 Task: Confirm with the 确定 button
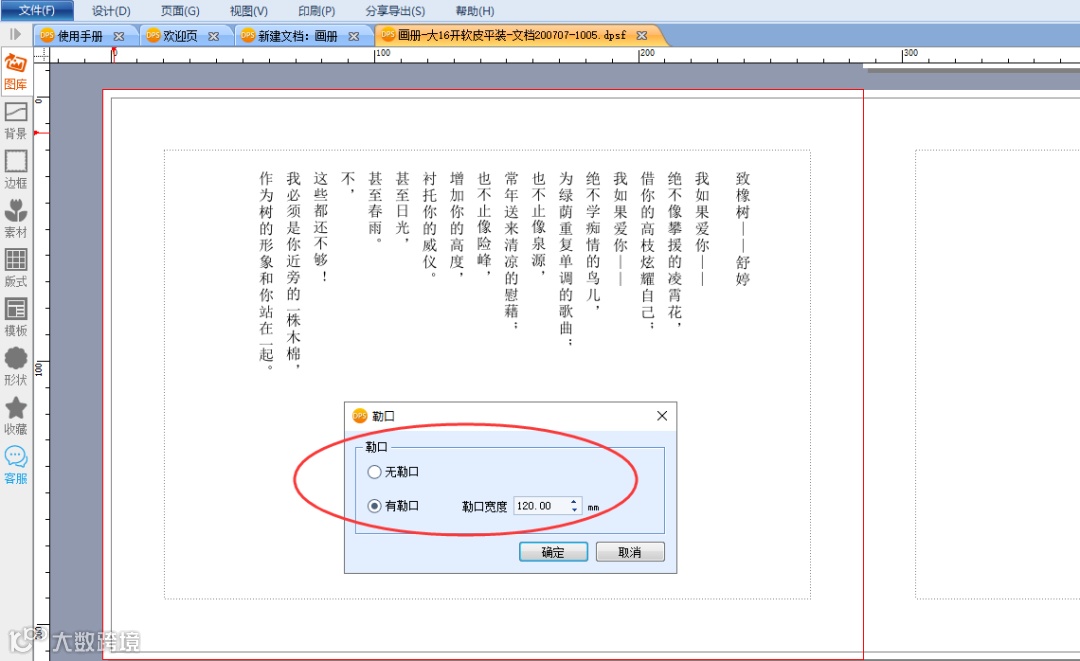click(553, 552)
